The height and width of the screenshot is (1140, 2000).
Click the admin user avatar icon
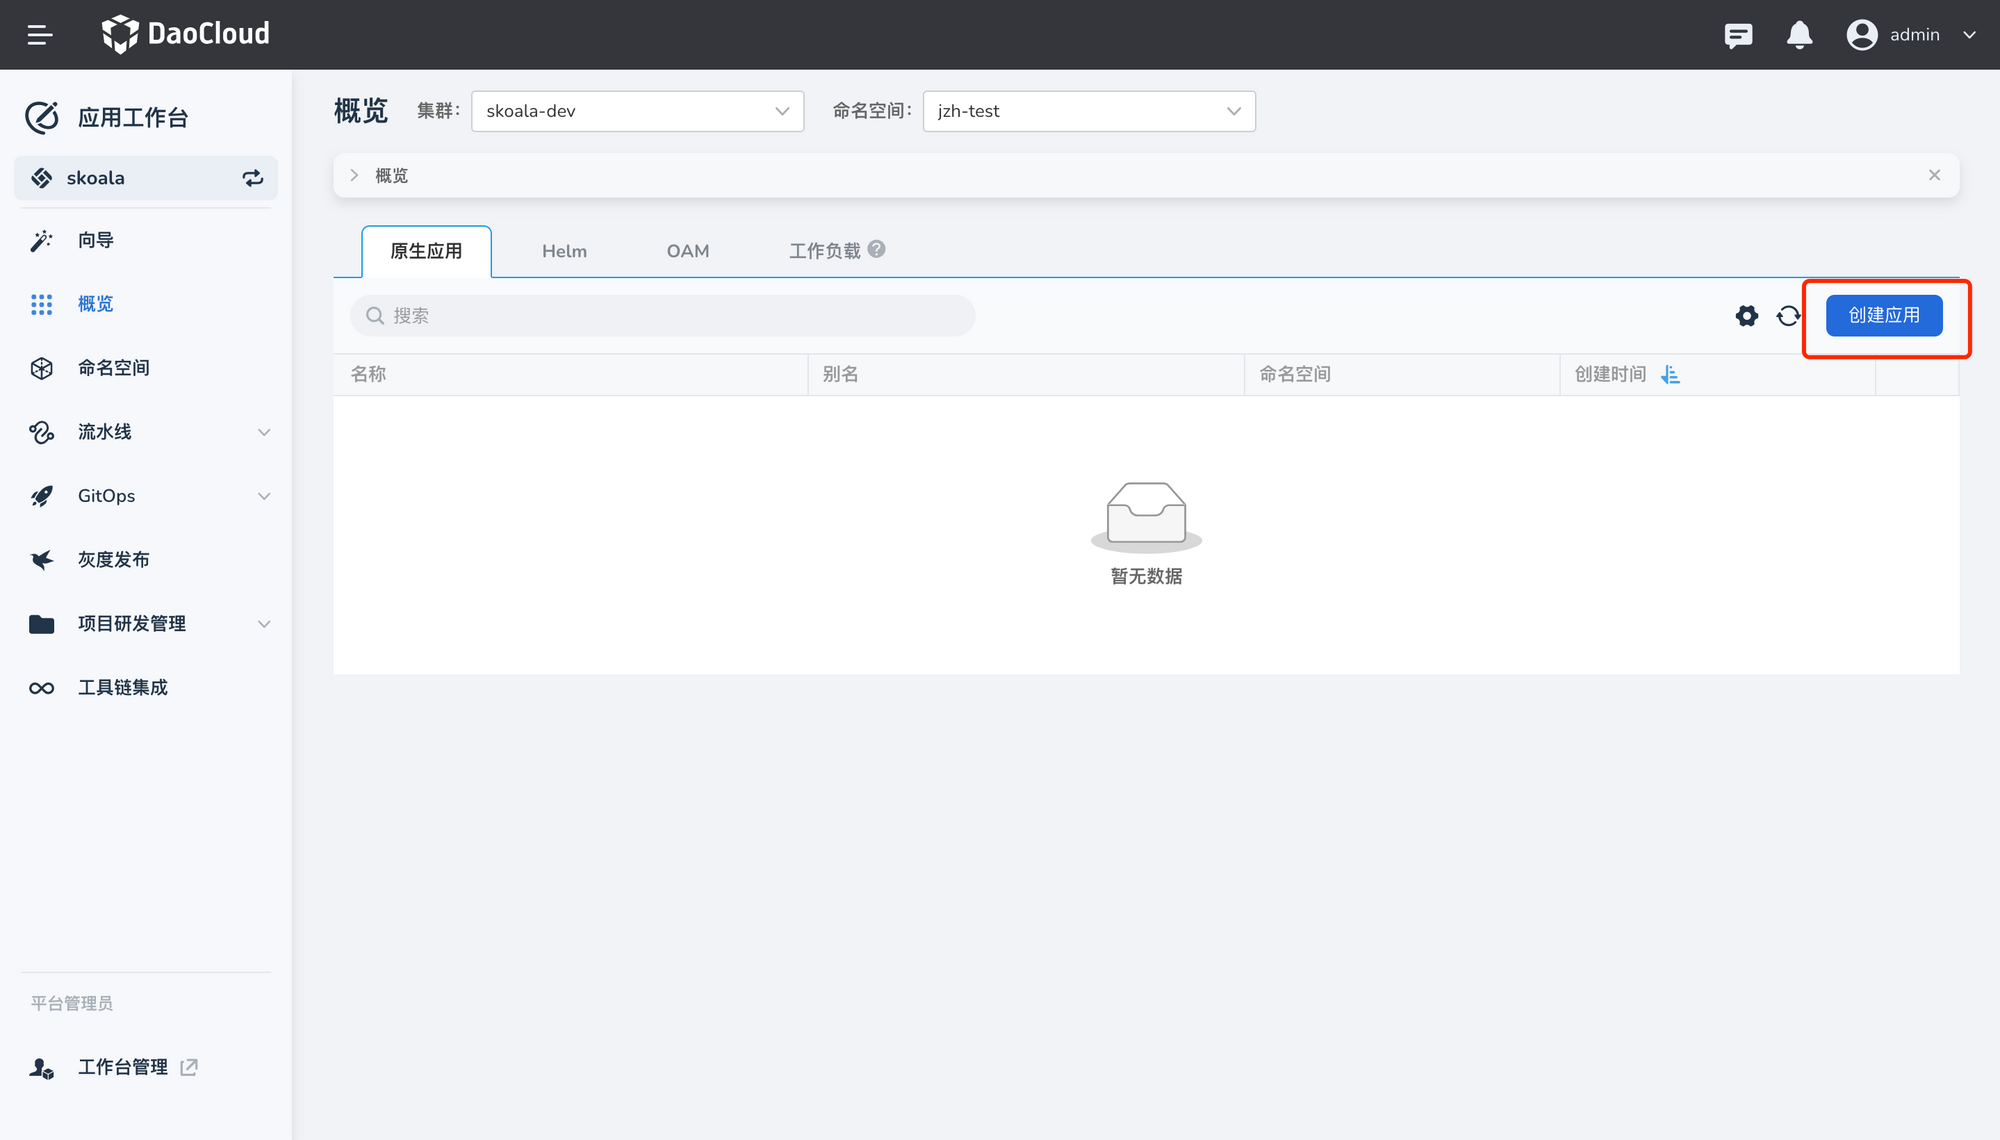click(x=1862, y=35)
